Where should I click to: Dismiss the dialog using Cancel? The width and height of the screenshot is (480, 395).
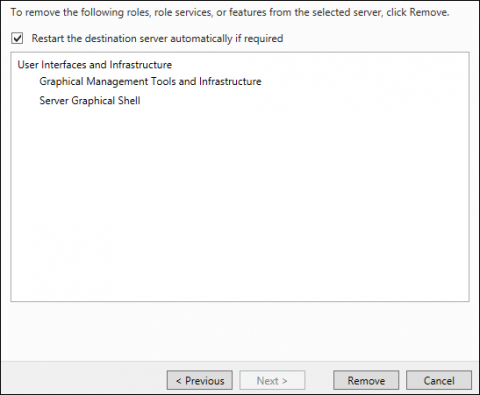[x=439, y=380]
